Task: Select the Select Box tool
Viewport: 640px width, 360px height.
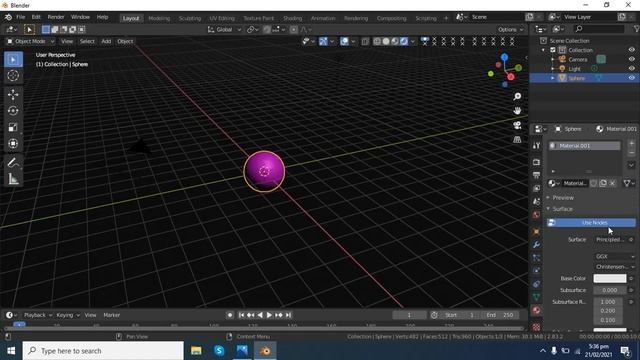Action: pyautogui.click(x=13, y=60)
